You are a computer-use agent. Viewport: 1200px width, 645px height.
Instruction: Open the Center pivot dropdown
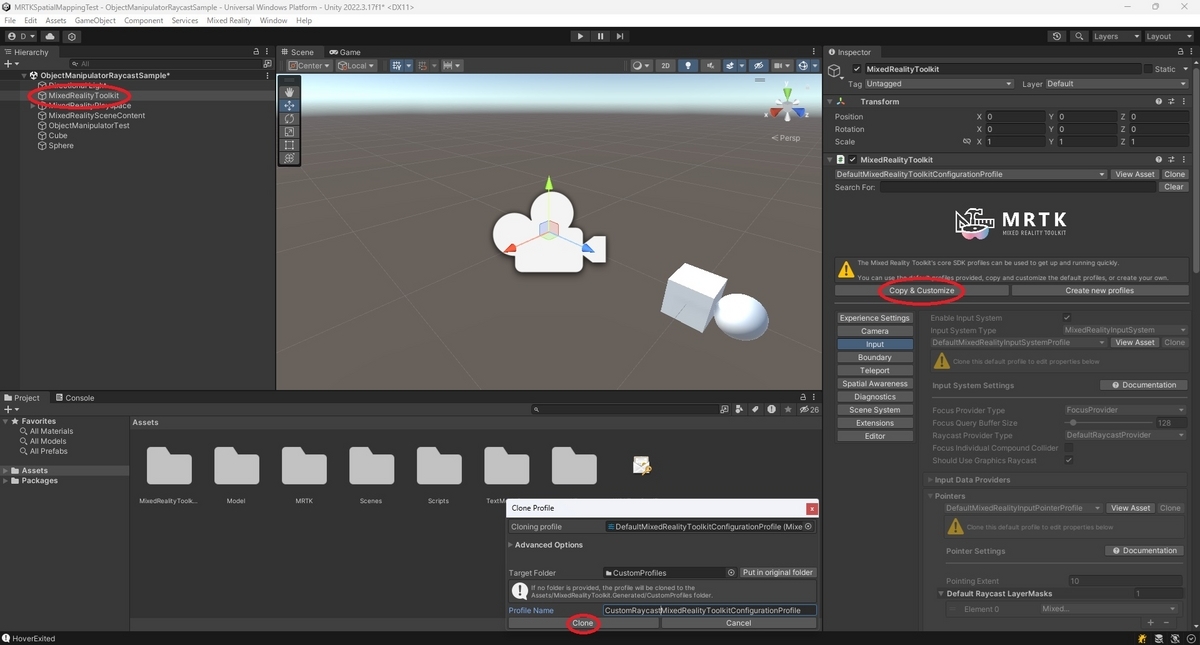point(310,66)
